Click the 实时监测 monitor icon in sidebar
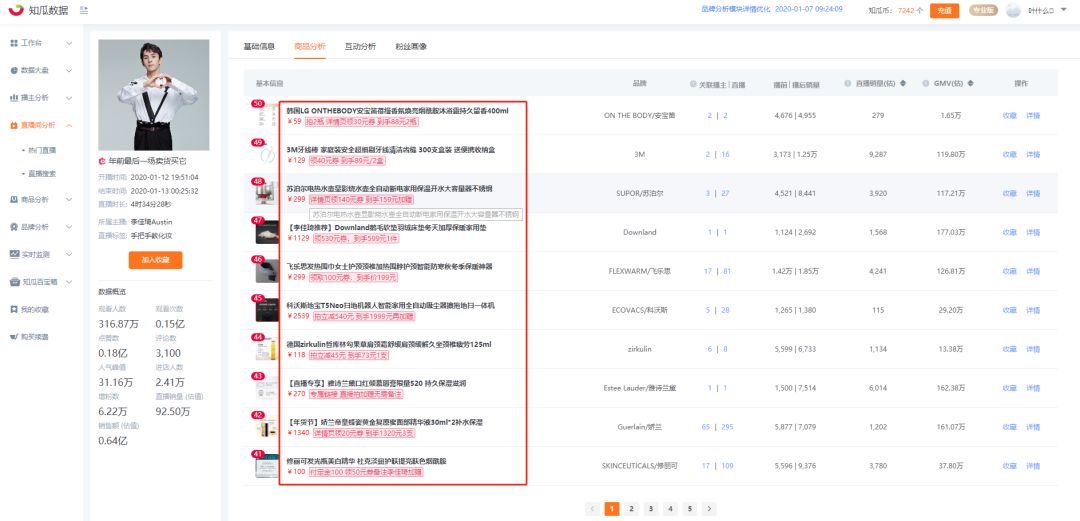Screen dimensions: 1080x521 14,254
